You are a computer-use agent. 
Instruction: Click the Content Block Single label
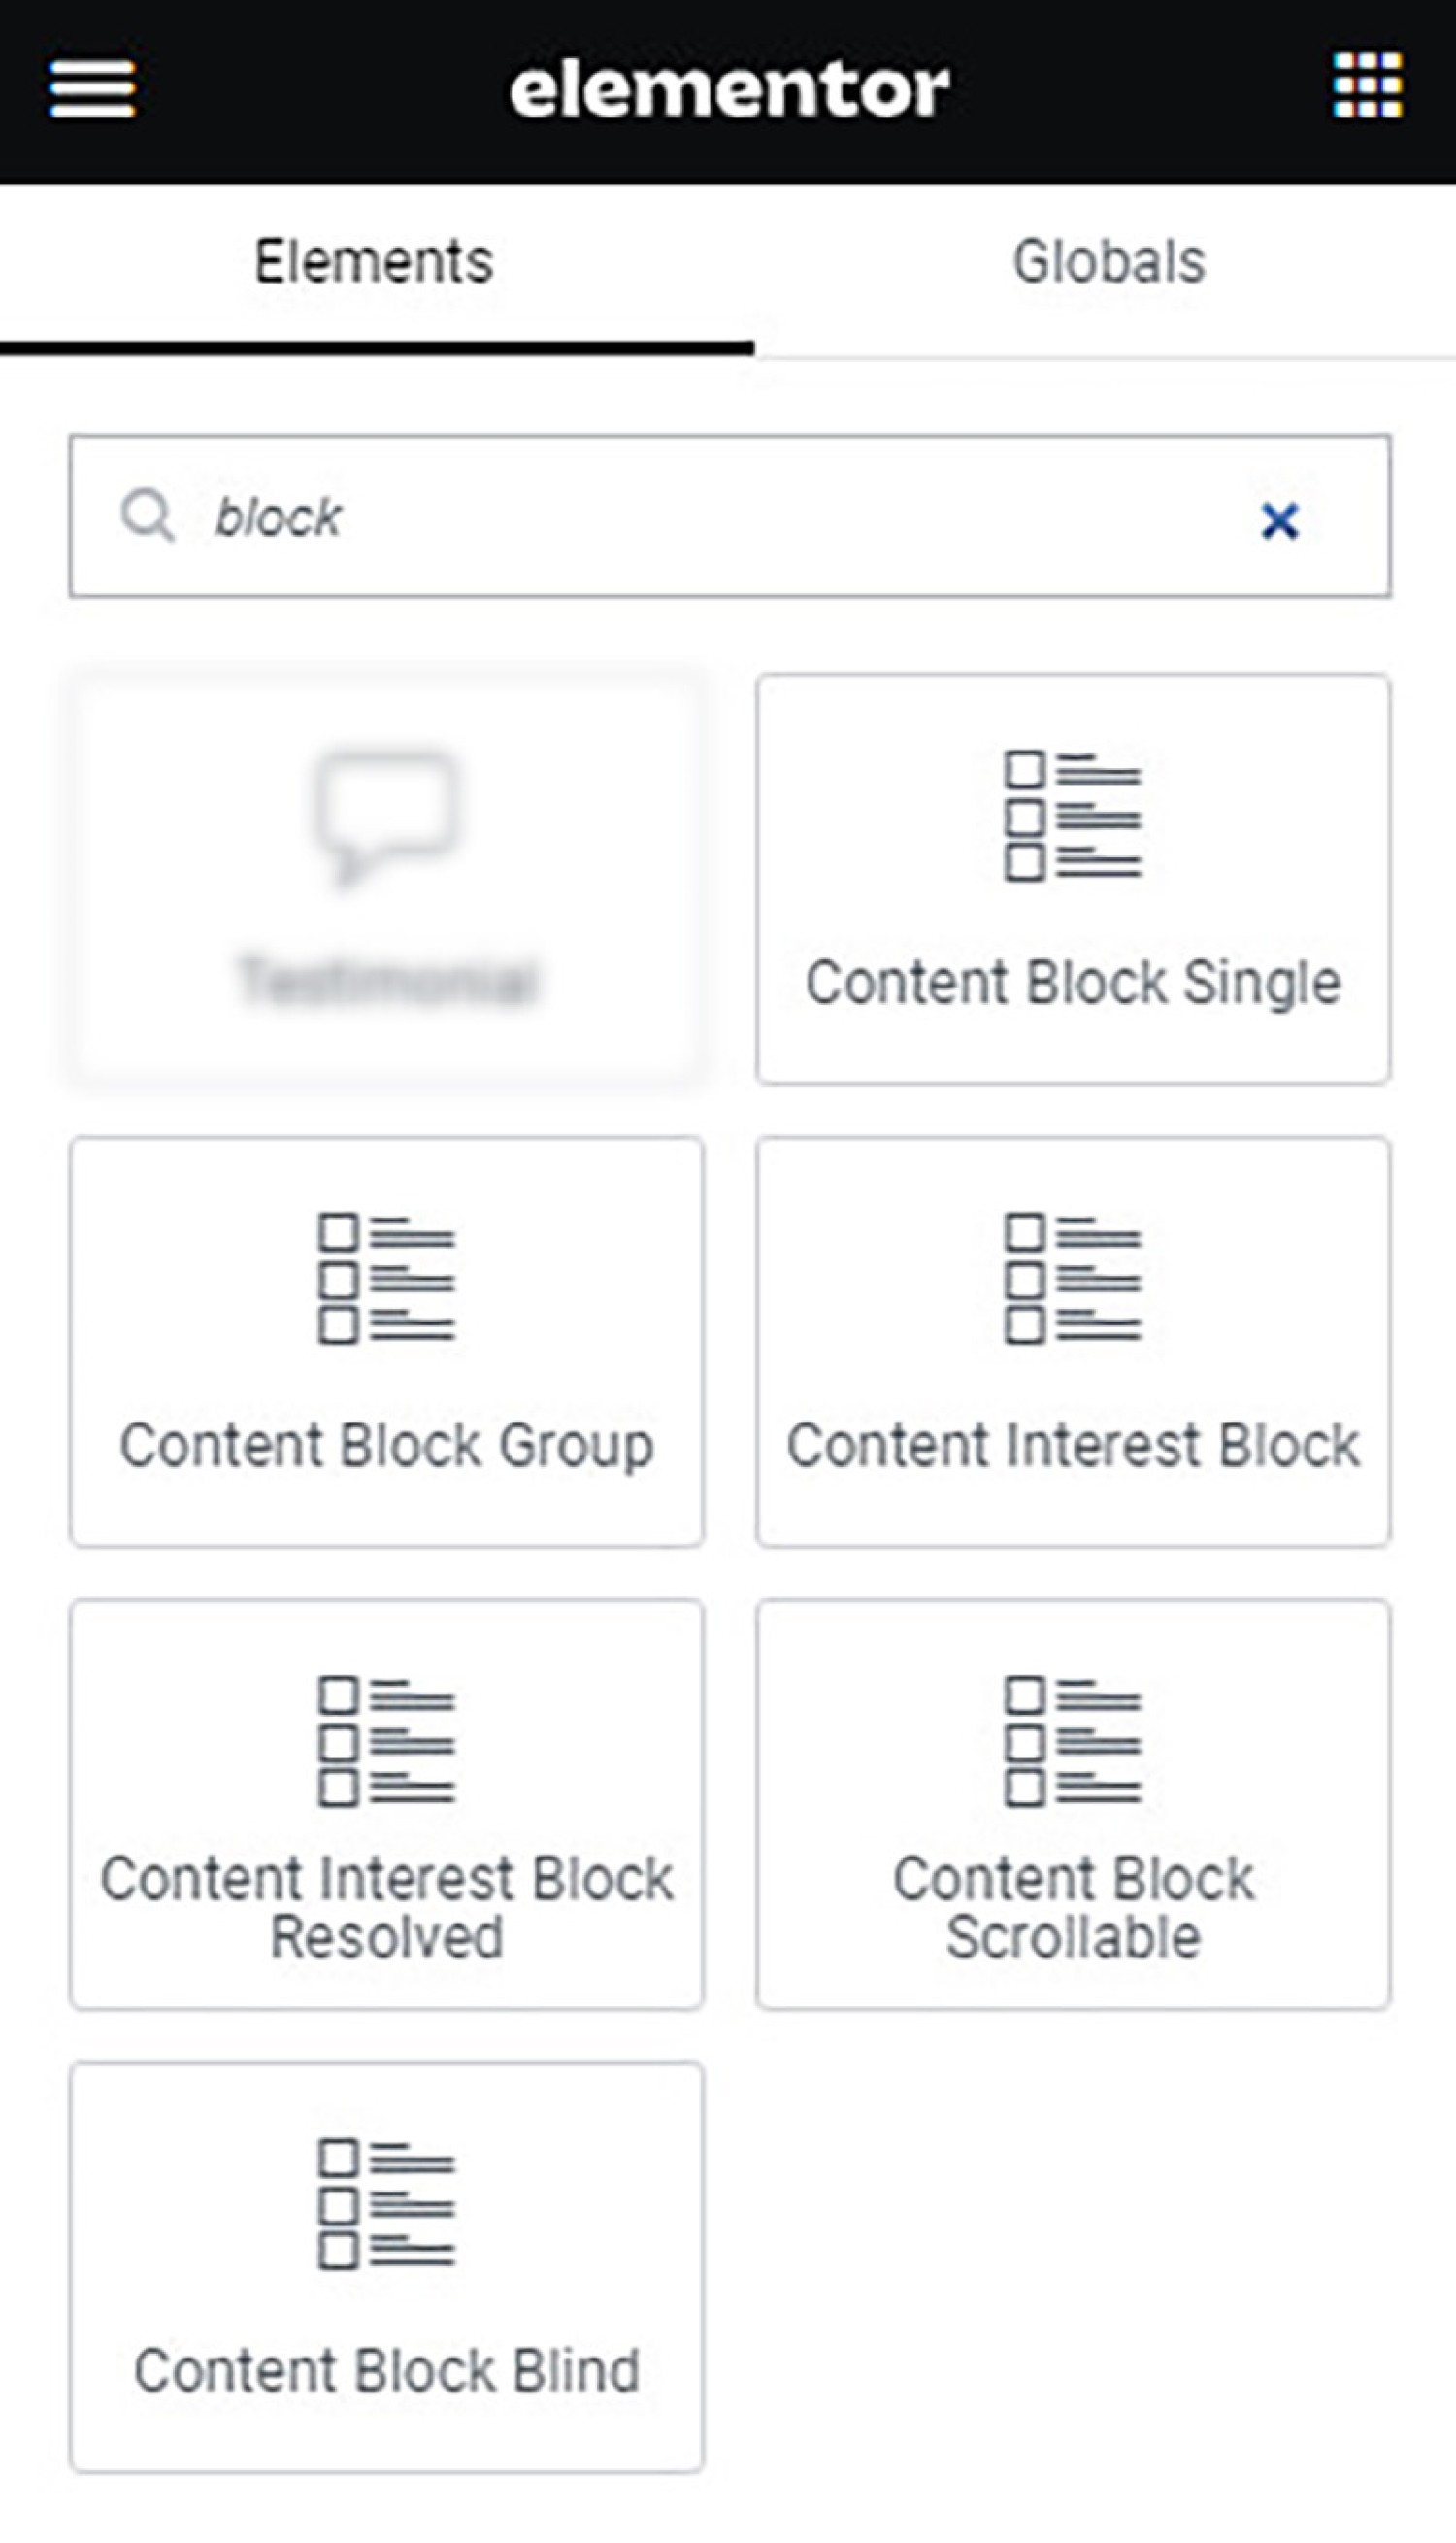(x=1073, y=982)
